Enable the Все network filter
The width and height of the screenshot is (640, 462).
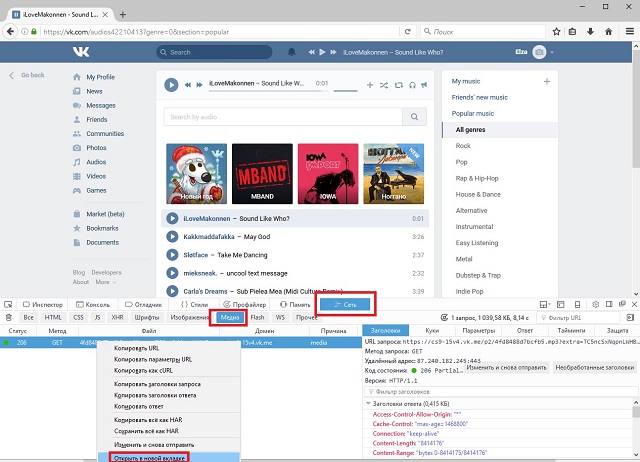point(29,317)
